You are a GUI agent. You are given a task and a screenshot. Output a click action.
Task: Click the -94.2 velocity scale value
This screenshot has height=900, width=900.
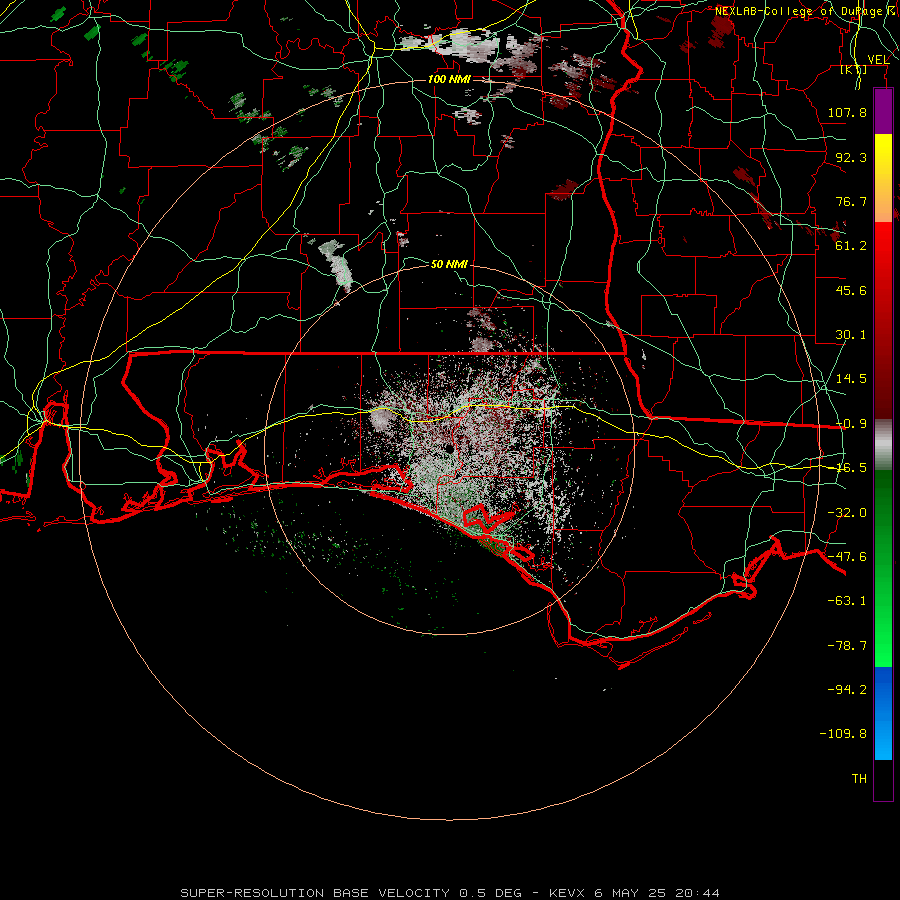coord(847,689)
